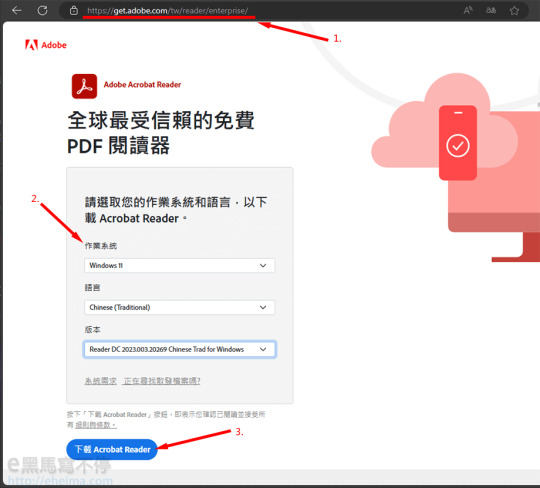540x488 pixels.
Task: Go back with the browser back arrow
Action: tap(17, 10)
